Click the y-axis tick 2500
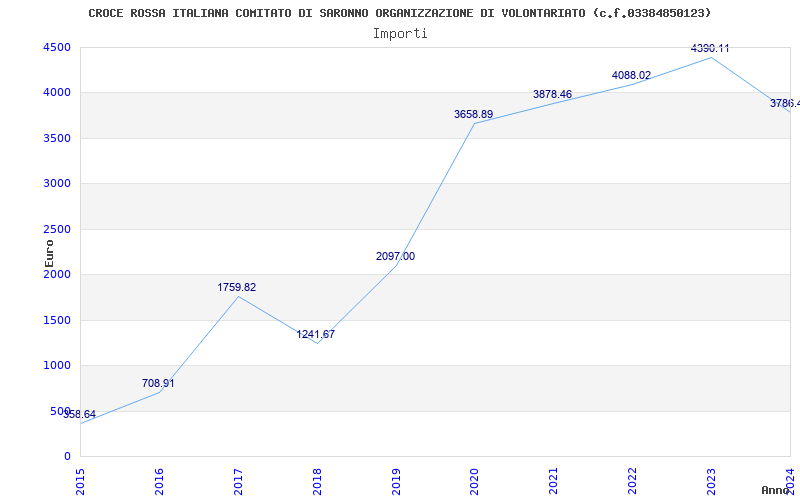The height and width of the screenshot is (500, 800). [58, 229]
